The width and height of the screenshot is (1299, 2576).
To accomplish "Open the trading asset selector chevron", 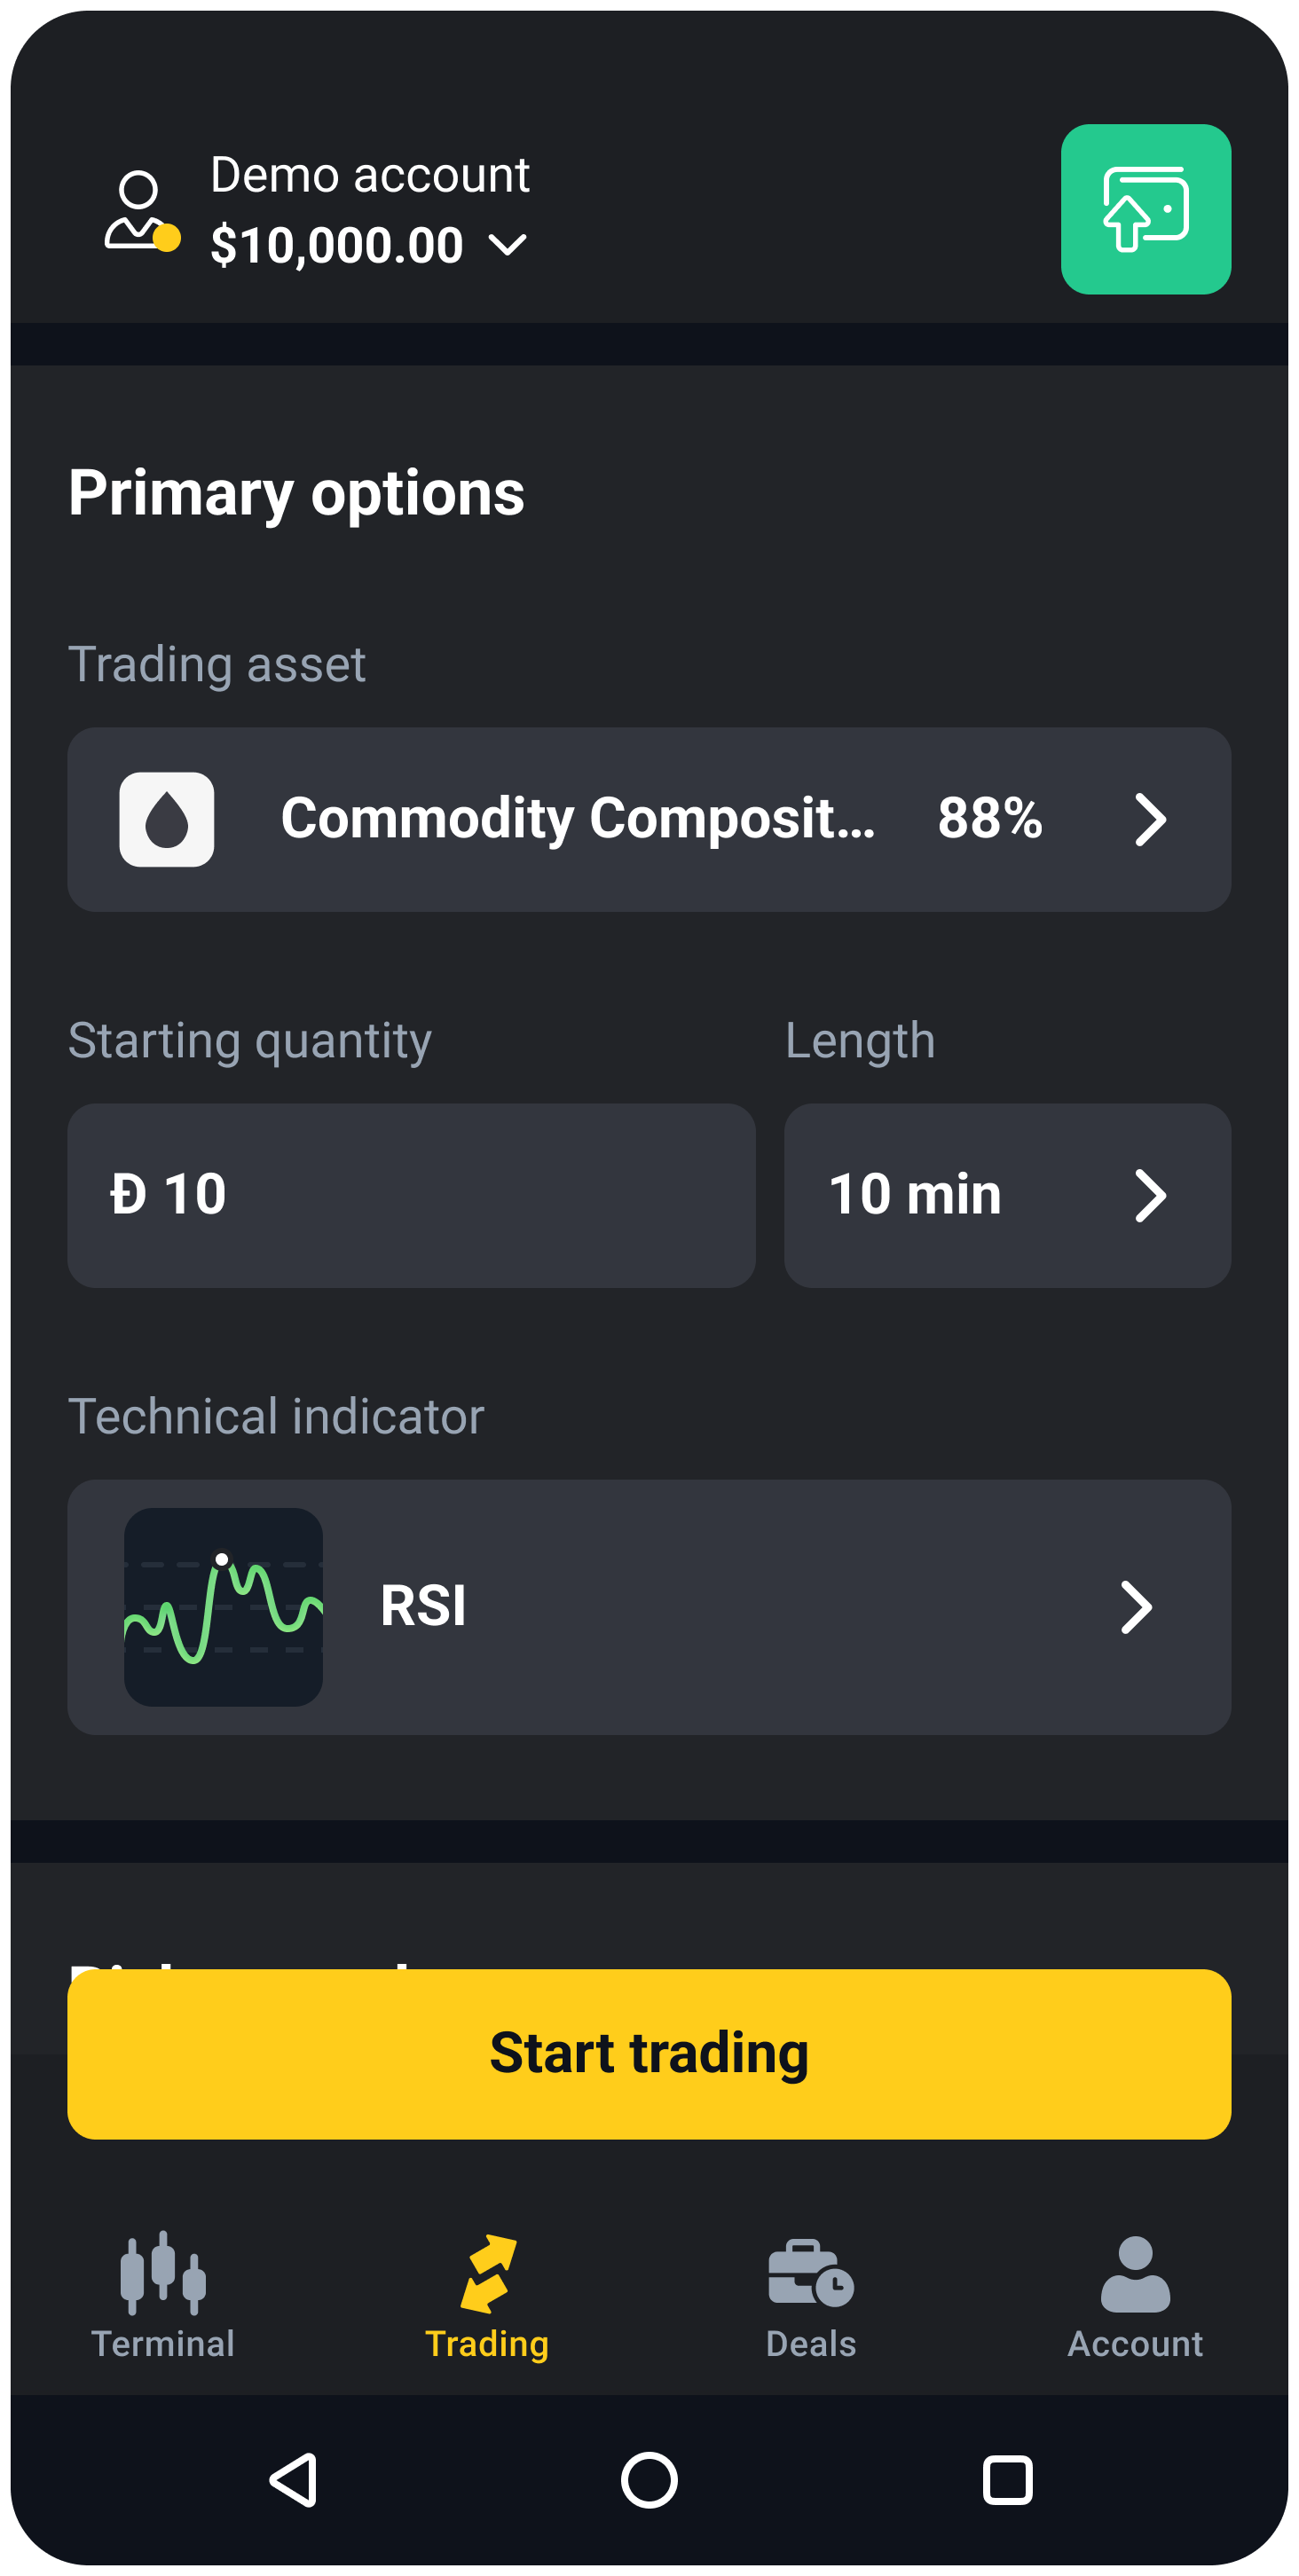I will click(1150, 820).
